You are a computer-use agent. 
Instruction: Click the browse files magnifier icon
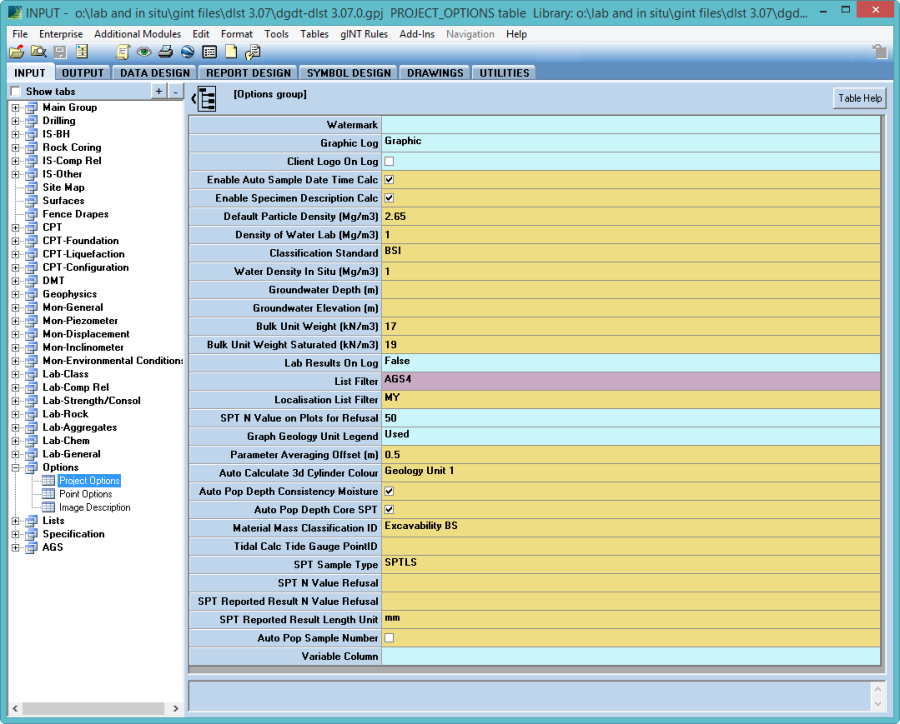pos(38,52)
